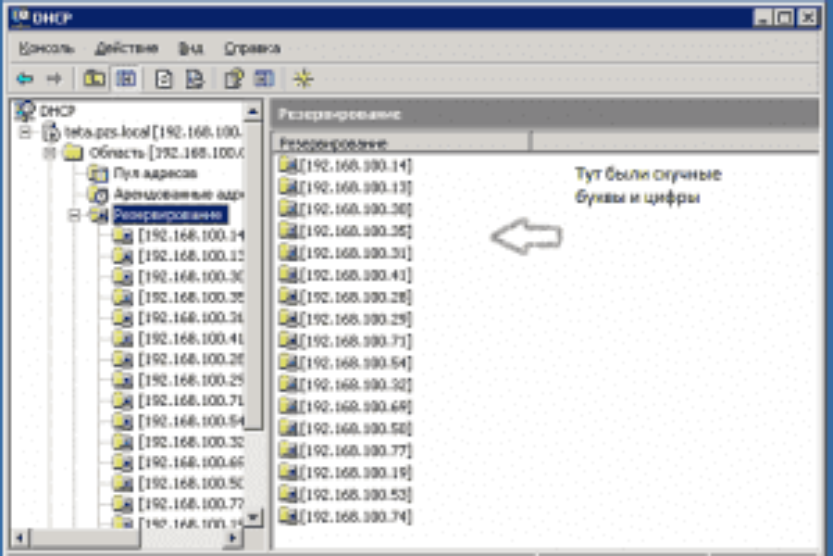This screenshot has width=833, height=556.
Task: Click the Forward arrow toolbar icon
Action: point(54,79)
